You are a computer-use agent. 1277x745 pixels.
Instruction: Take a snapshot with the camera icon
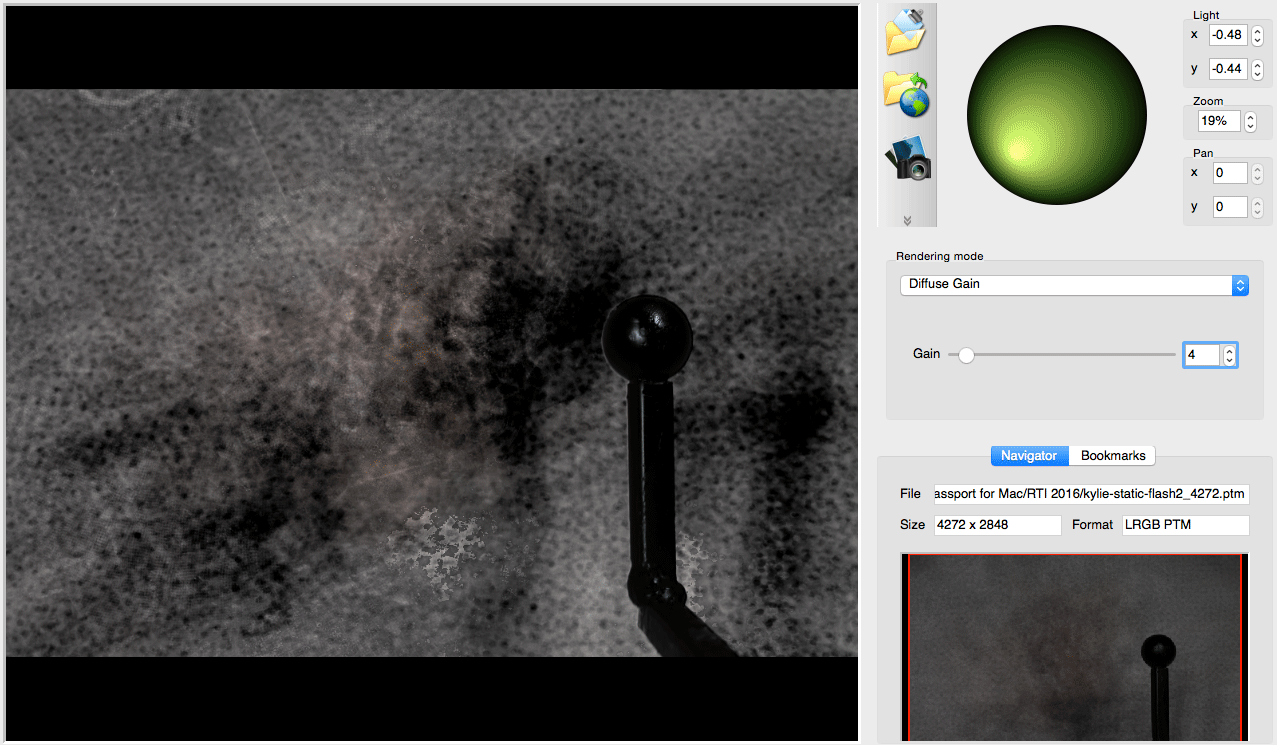[x=906, y=158]
